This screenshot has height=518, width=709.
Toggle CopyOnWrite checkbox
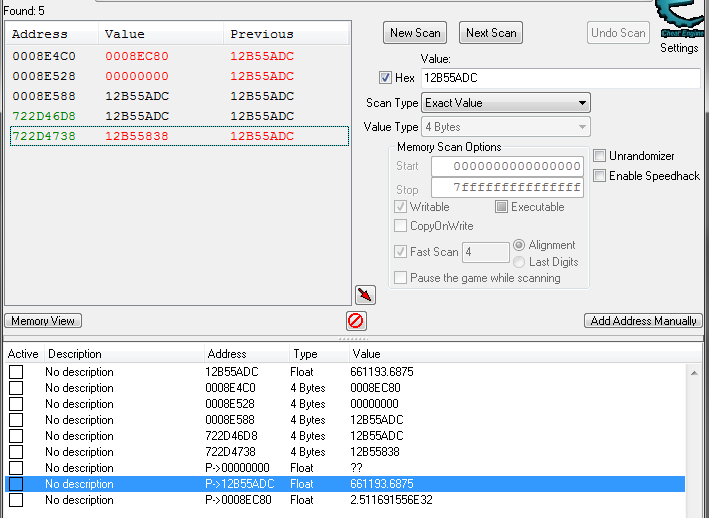(401, 226)
